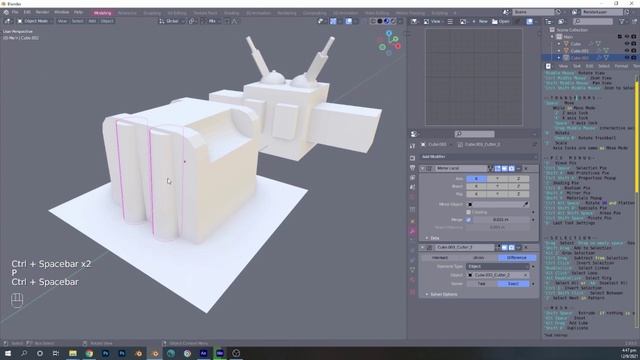Screen dimensions: 640x360
Task: Open the Window menu
Action: (62, 12)
